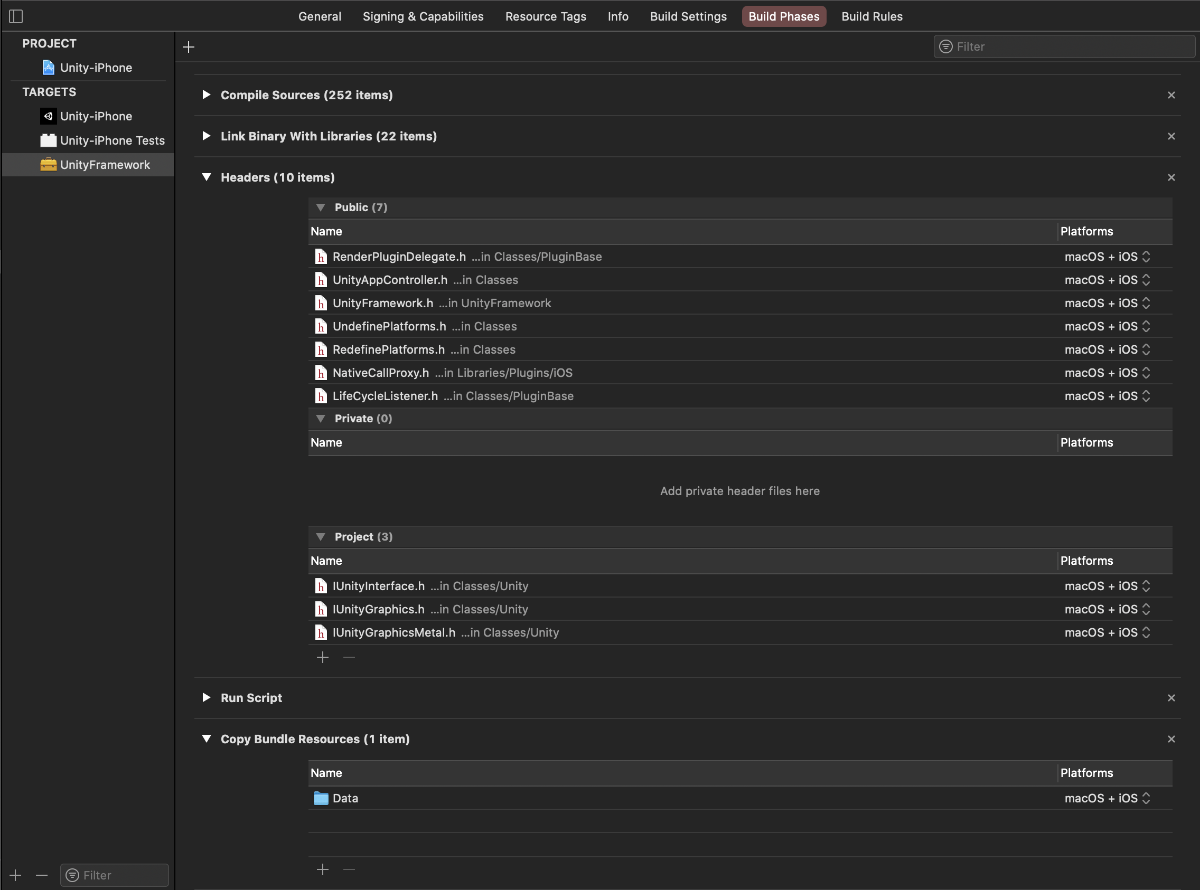Click the add build phase plus button
The width and height of the screenshot is (1200, 890).
coord(189,46)
